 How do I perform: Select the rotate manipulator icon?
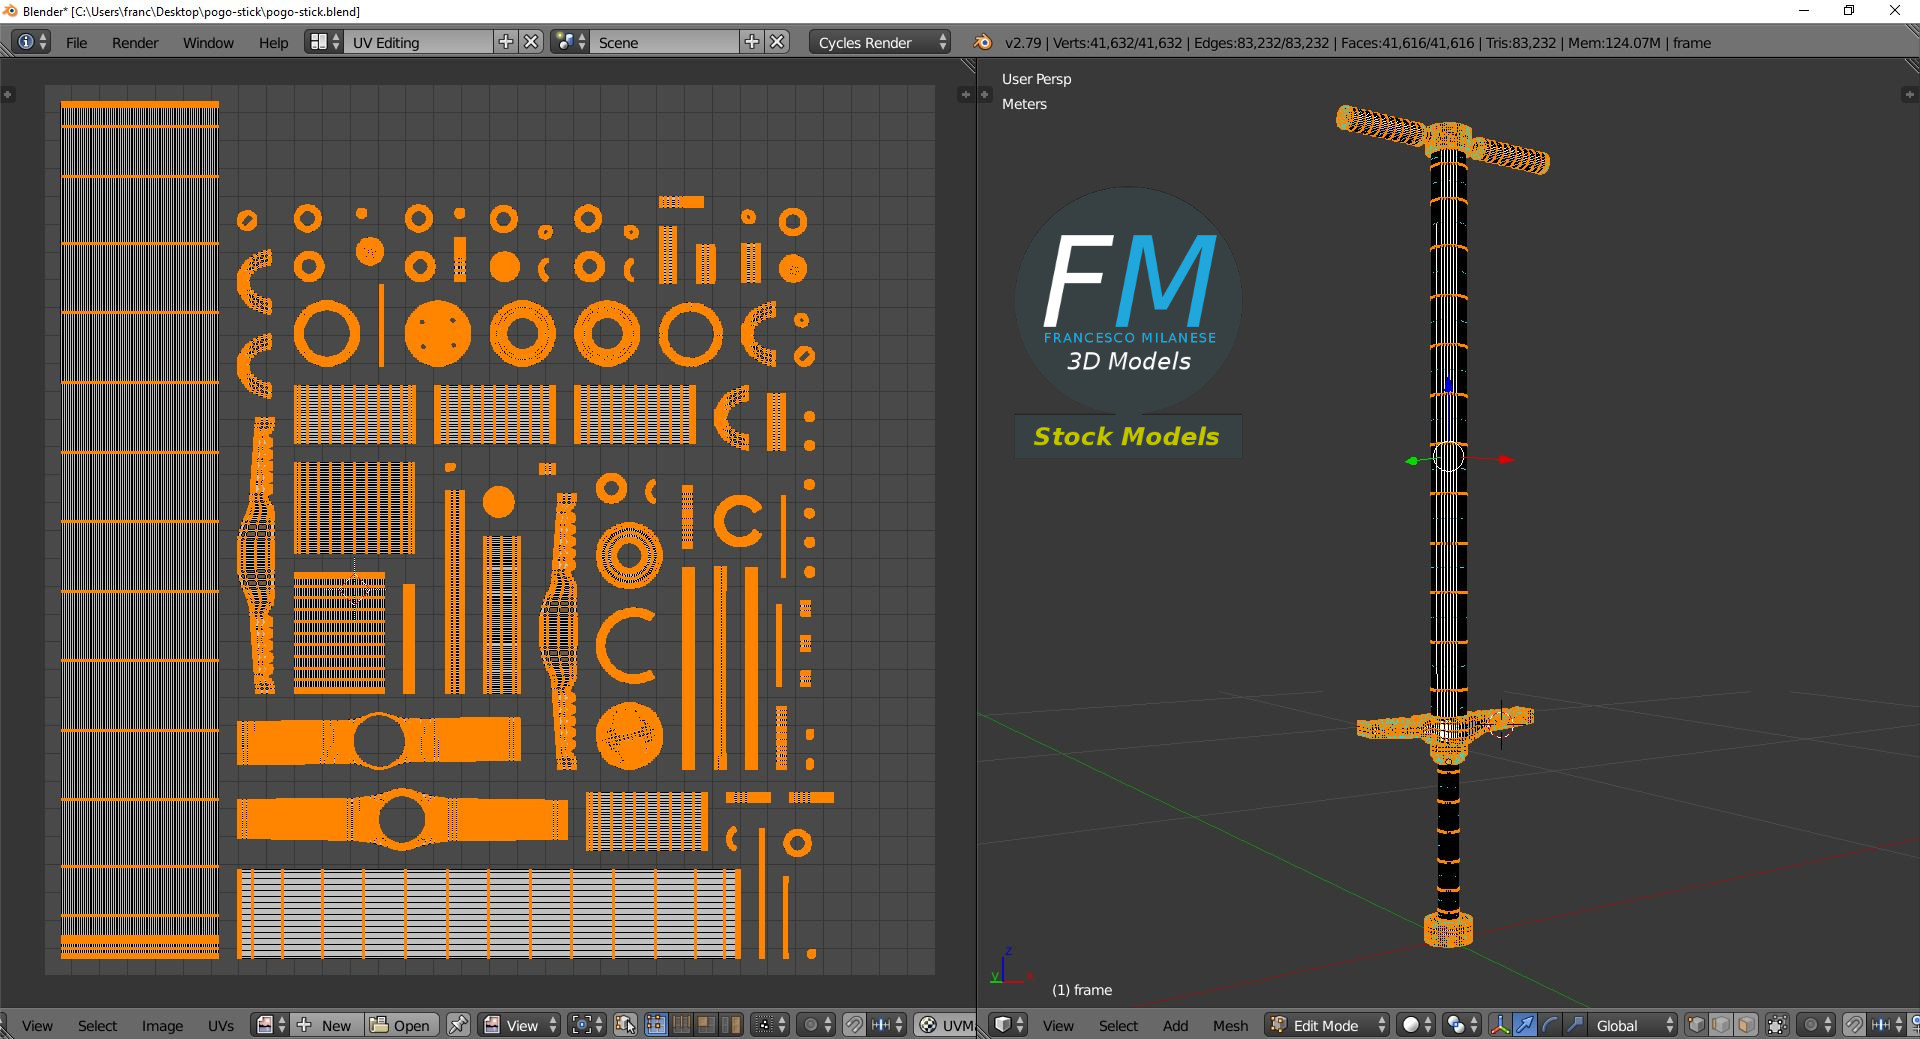point(1550,1025)
